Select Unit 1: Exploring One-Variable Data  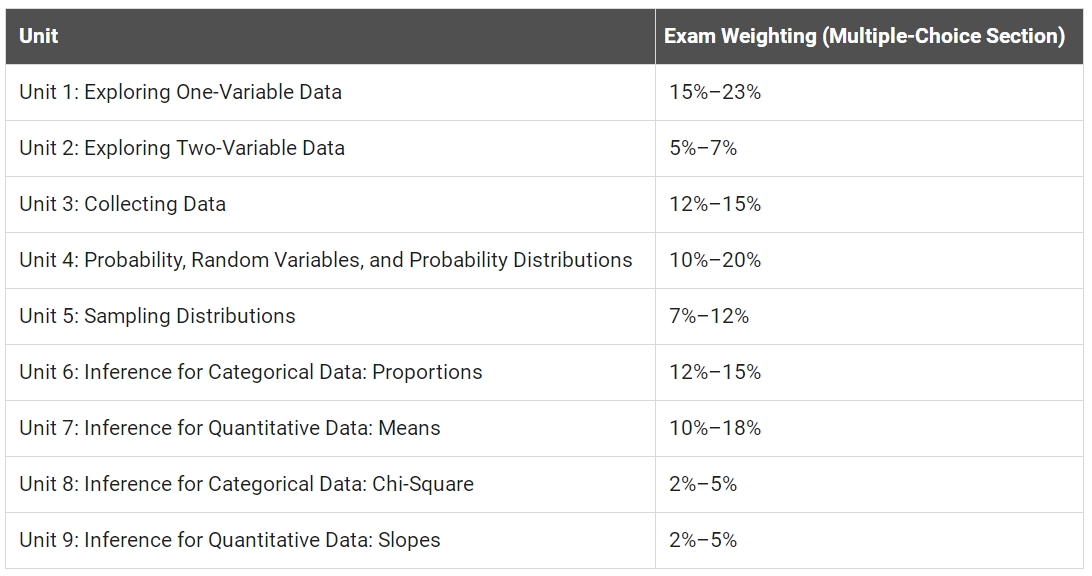[180, 92]
